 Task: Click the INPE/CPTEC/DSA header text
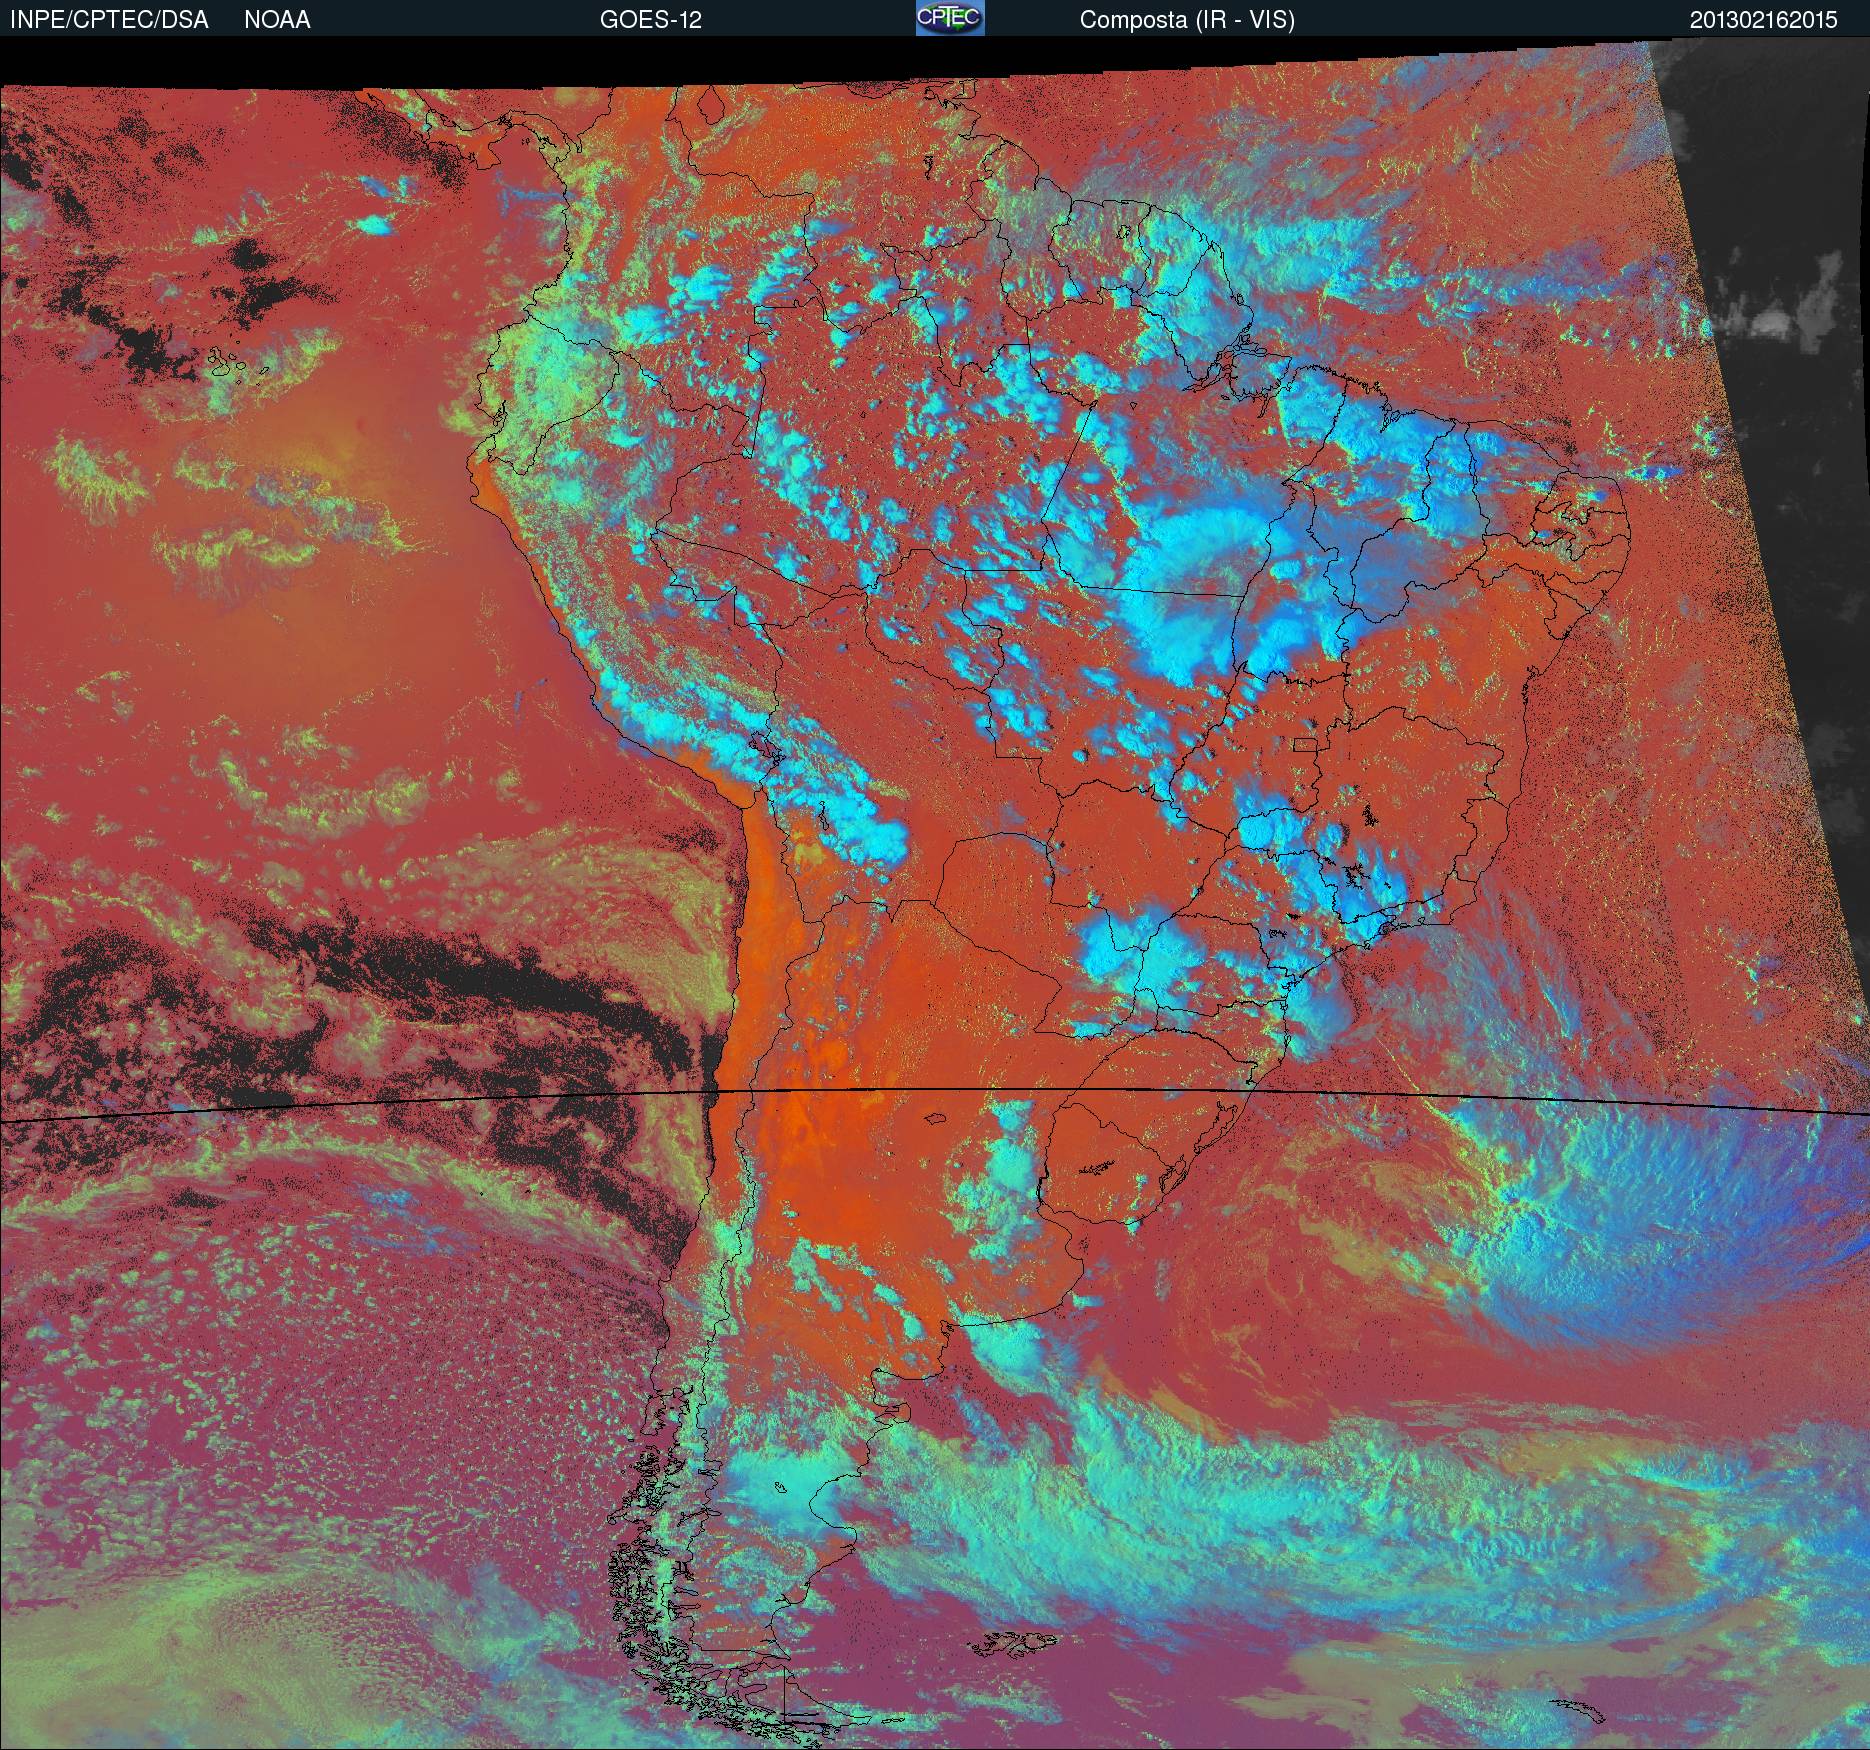click(x=109, y=20)
